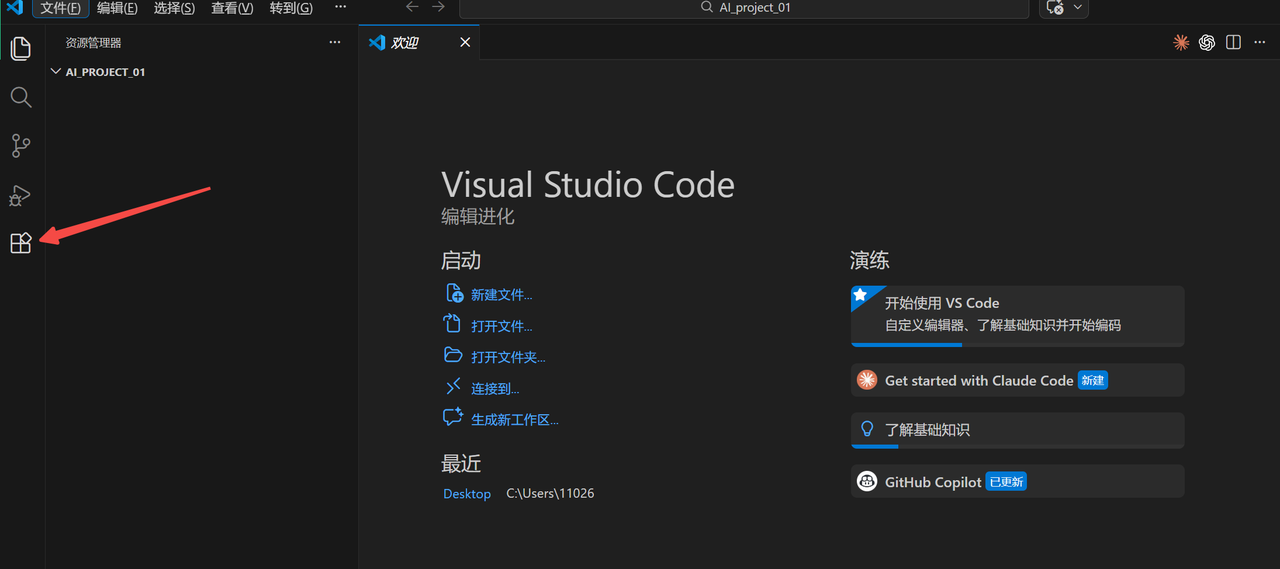Open the Search view in activity bar
Image resolution: width=1280 pixels, height=569 pixels.
tap(20, 97)
